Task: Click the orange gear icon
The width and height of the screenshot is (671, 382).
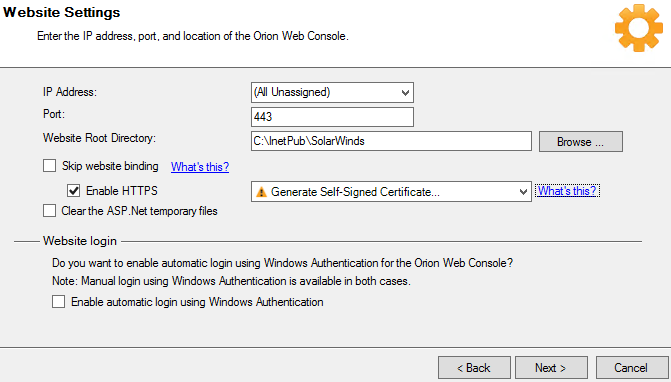Action: (638, 28)
